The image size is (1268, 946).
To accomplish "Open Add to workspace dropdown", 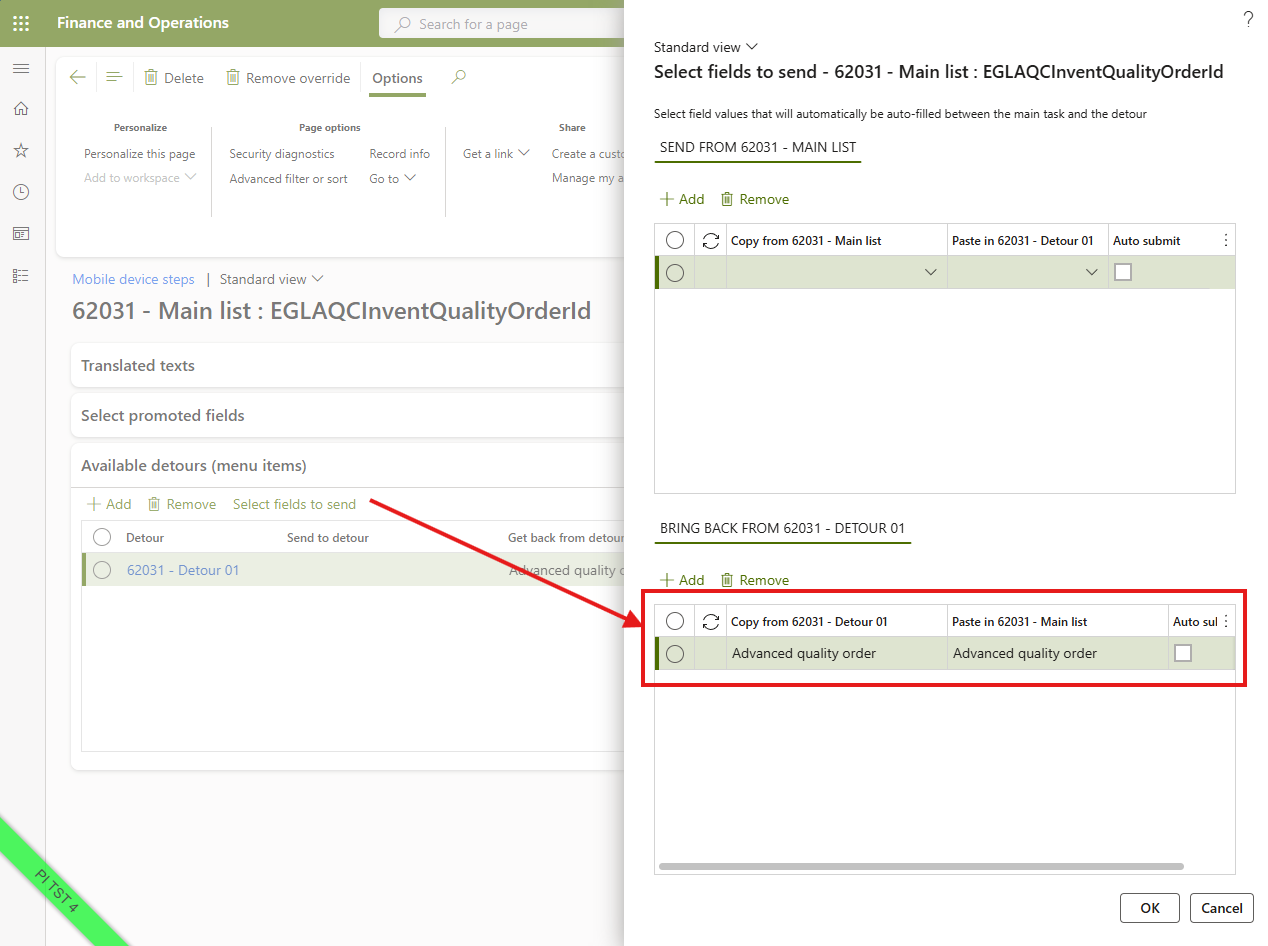I will (140, 178).
